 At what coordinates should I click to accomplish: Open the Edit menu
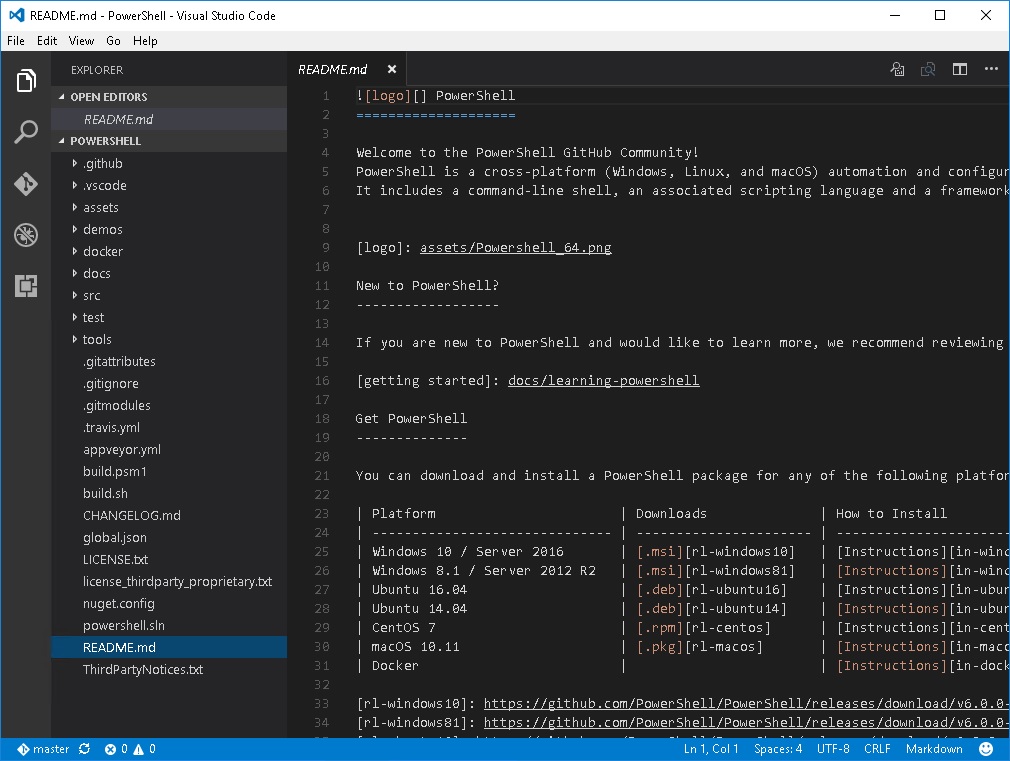46,41
